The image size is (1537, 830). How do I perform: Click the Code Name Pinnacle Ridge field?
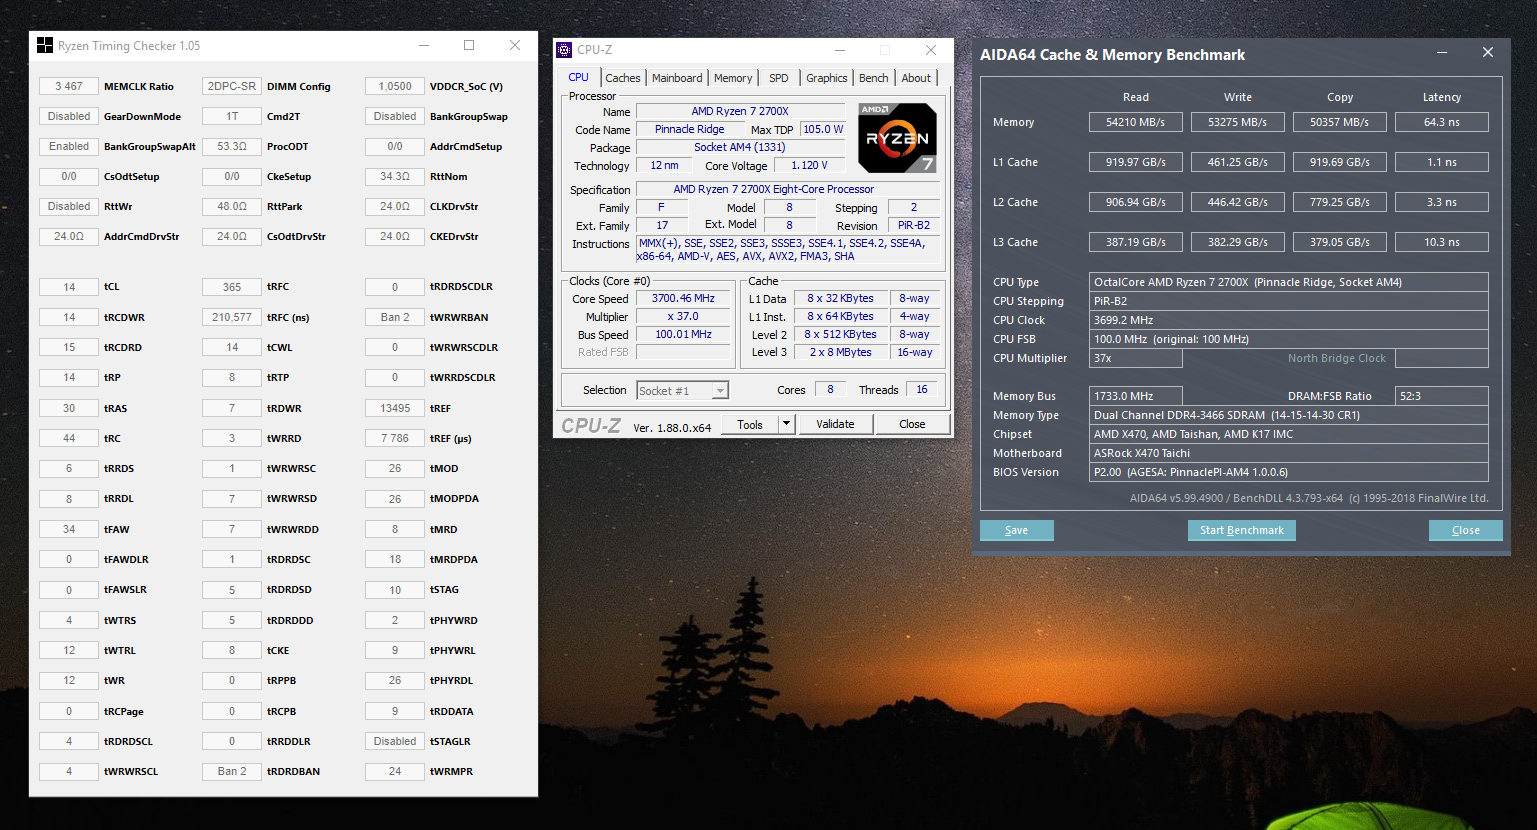click(689, 129)
